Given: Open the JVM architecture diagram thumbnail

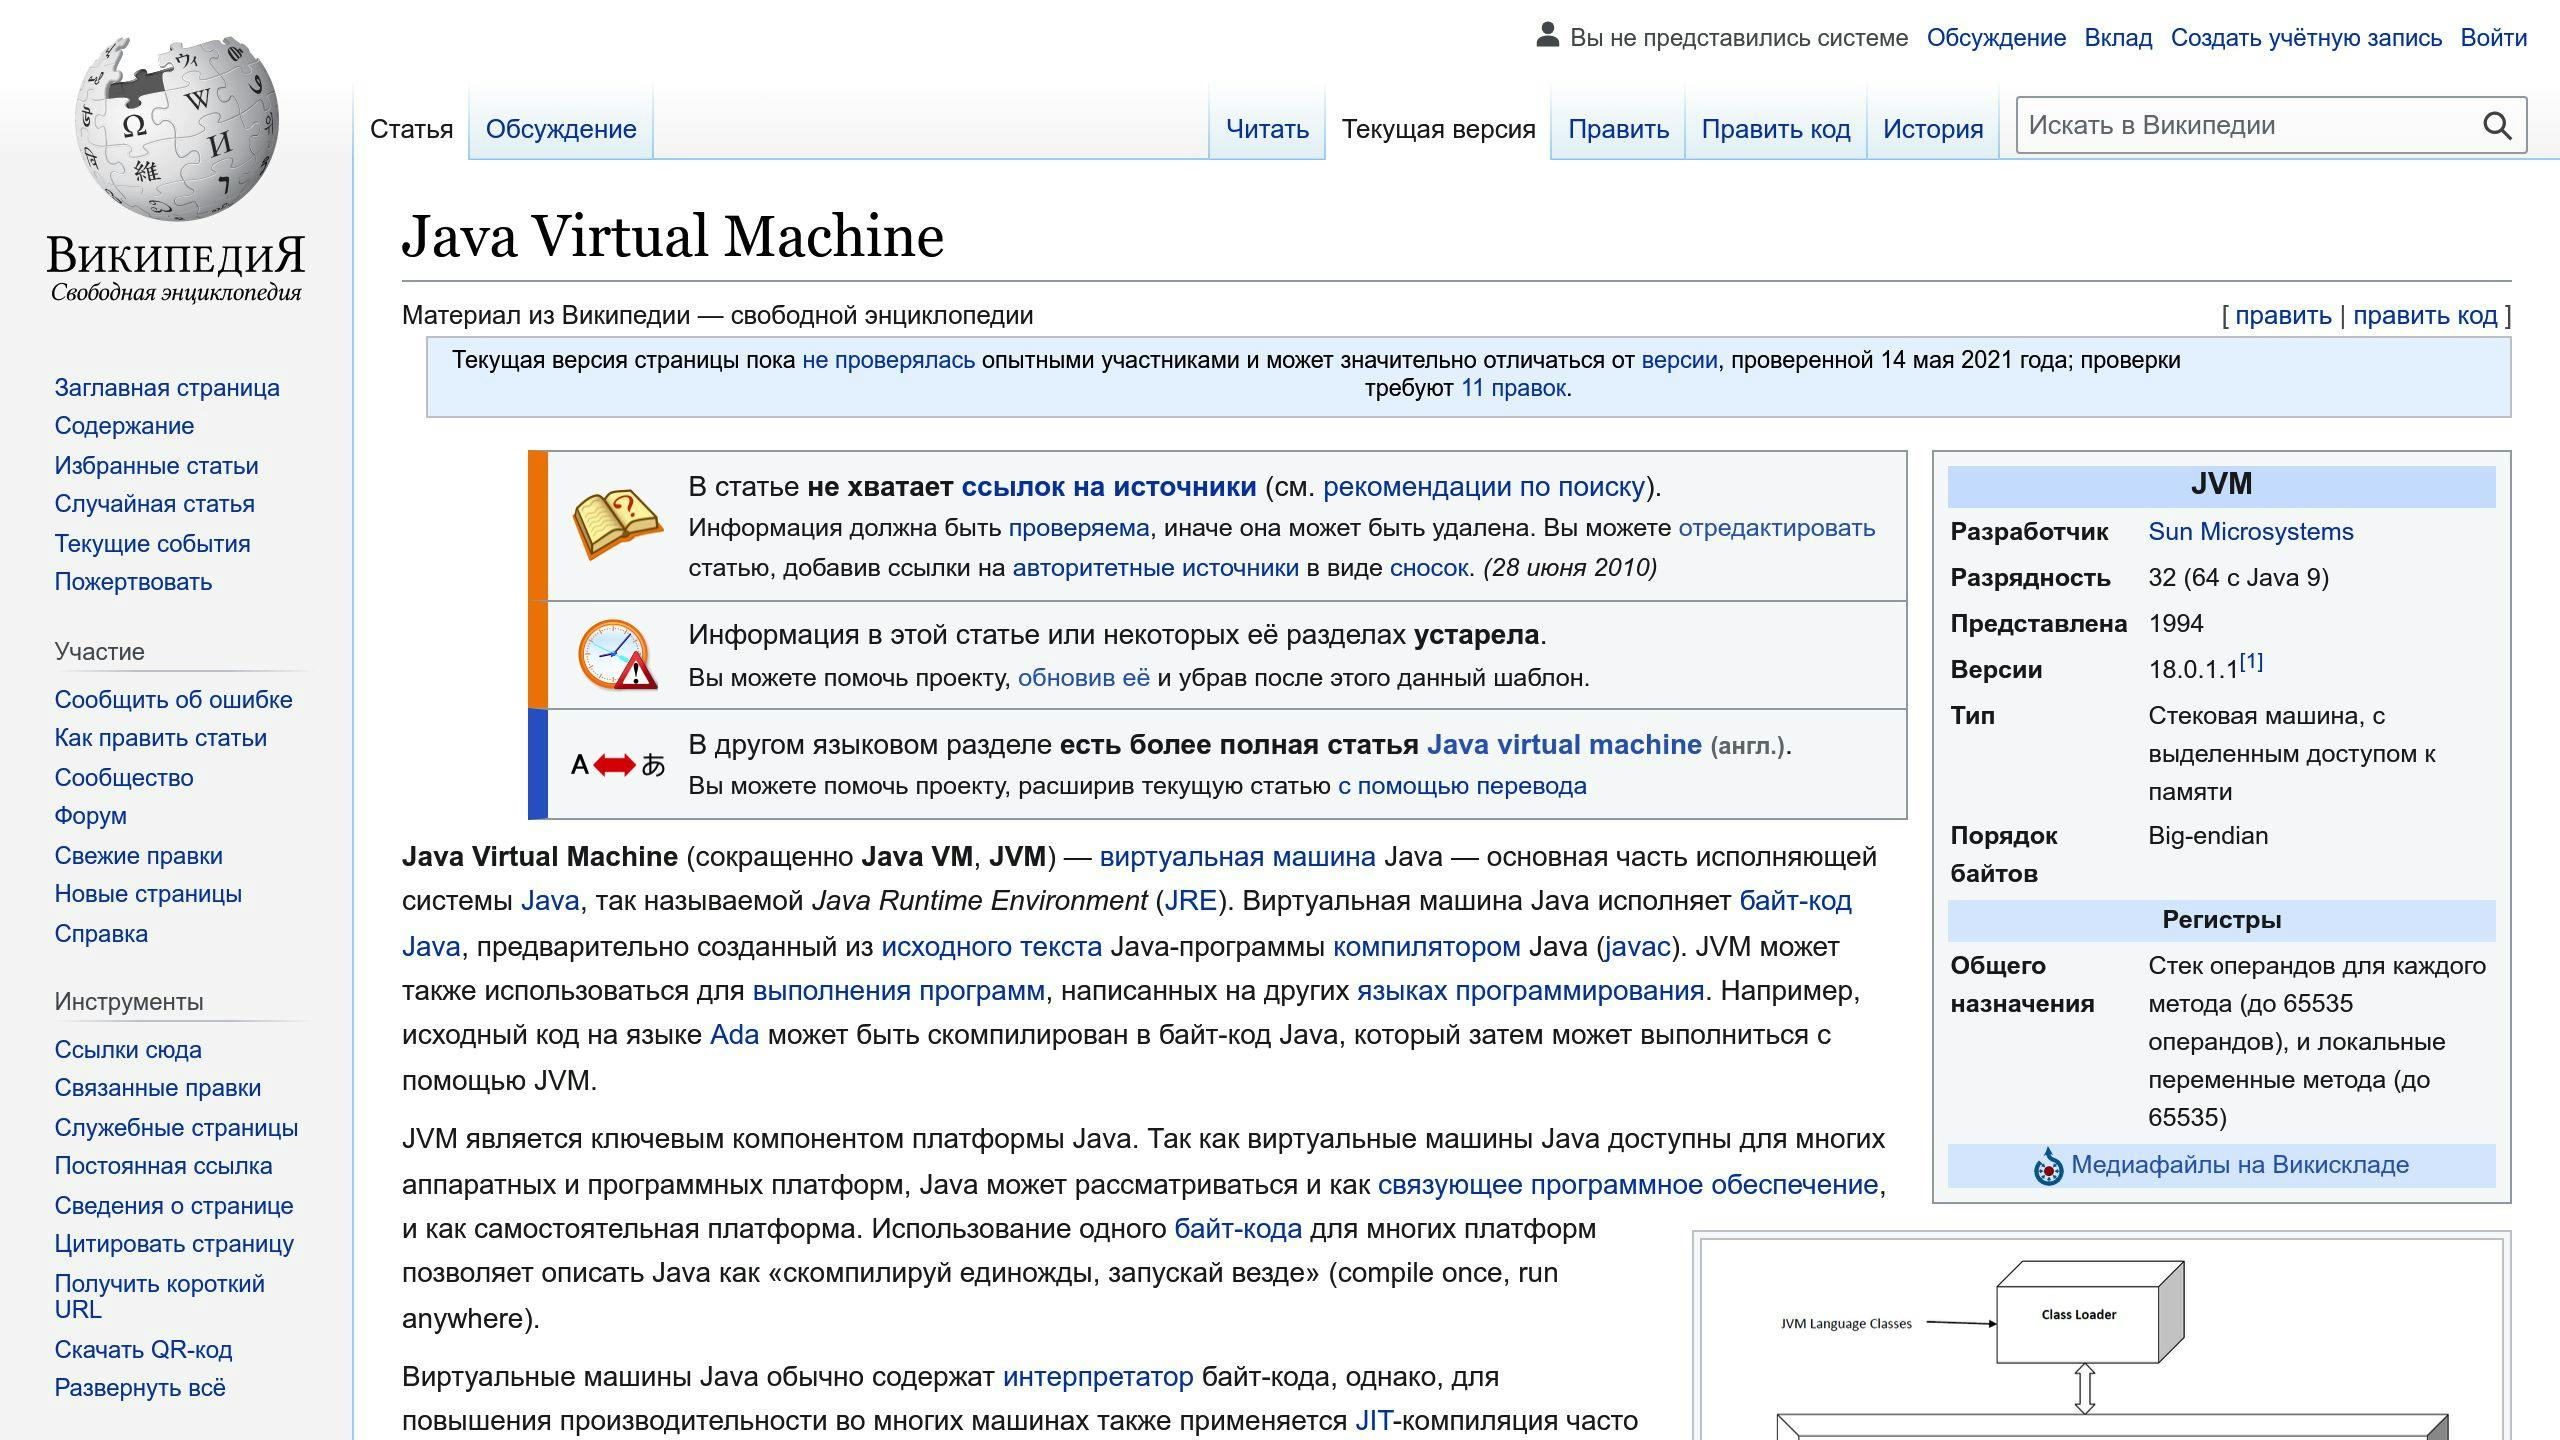Looking at the screenshot, I should tap(2102, 1340).
